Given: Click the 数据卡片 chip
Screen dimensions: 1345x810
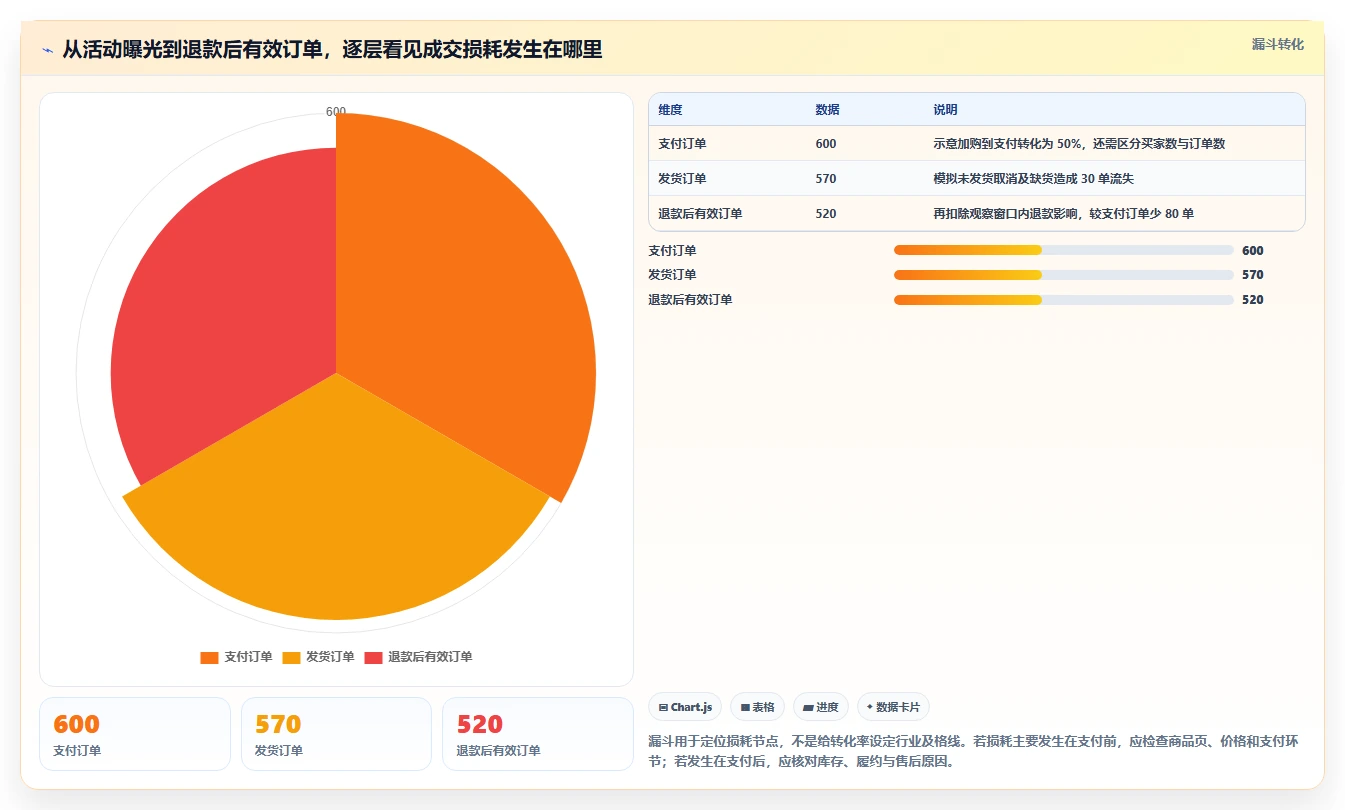Looking at the screenshot, I should pos(893,707).
